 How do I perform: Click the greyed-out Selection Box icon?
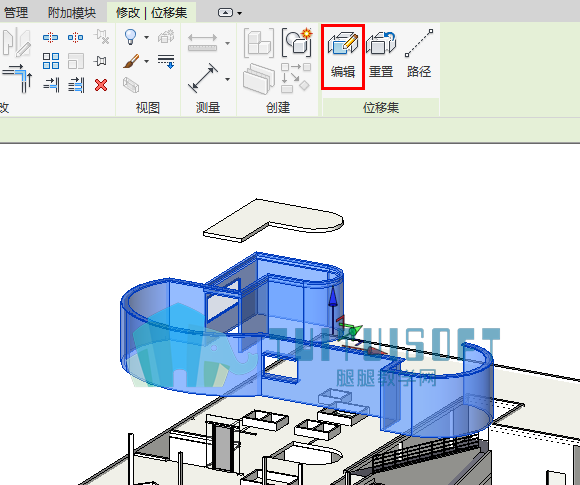131,85
